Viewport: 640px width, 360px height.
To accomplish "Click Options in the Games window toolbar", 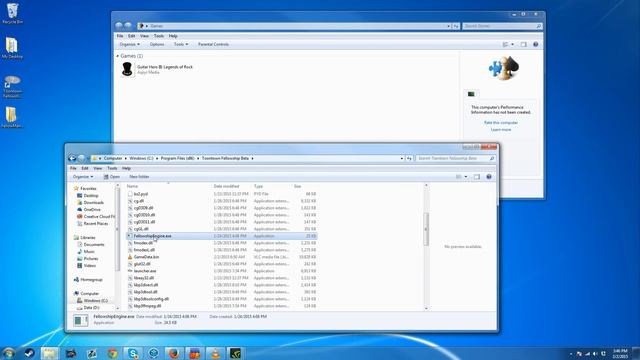I will pyautogui.click(x=157, y=44).
